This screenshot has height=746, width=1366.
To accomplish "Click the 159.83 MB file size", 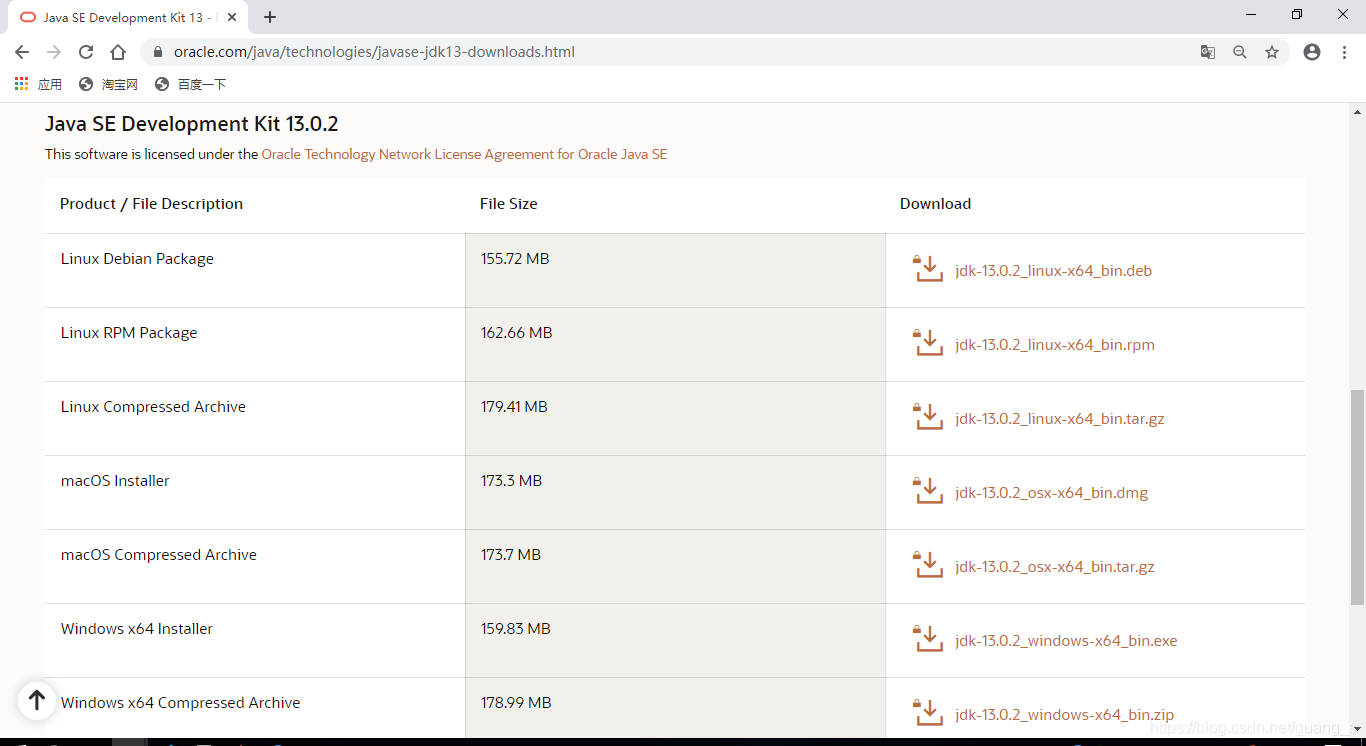I will 516,628.
